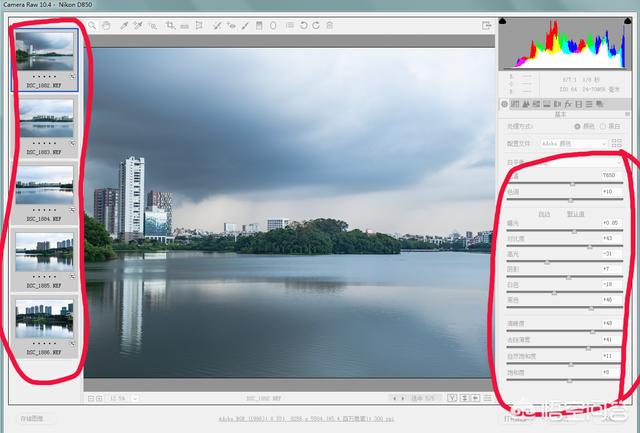Click the 色温 temperature value field
640x433 pixels.
click(608, 175)
